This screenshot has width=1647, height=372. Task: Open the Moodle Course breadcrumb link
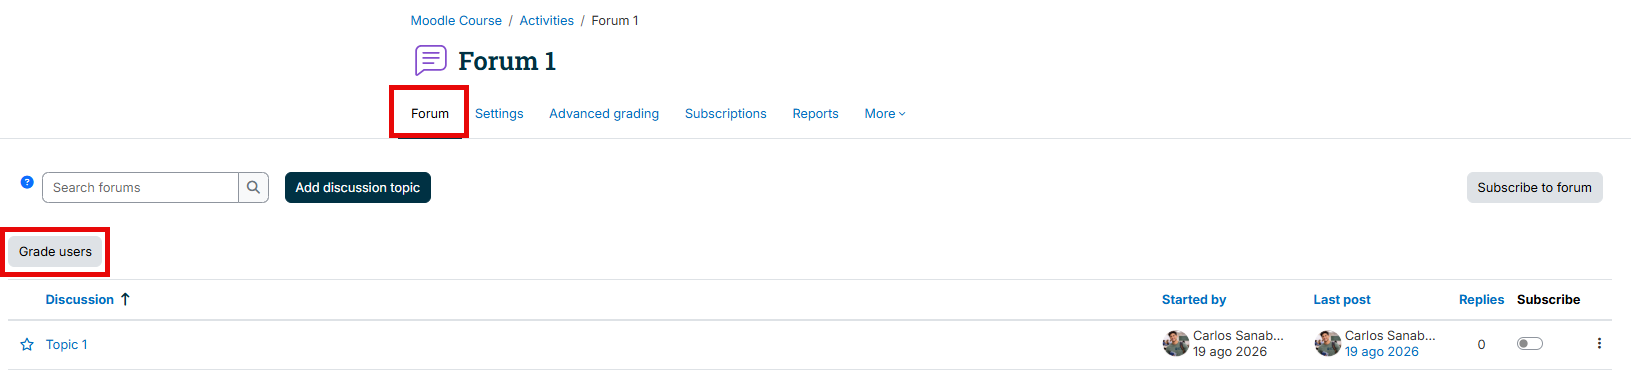pyautogui.click(x=456, y=20)
